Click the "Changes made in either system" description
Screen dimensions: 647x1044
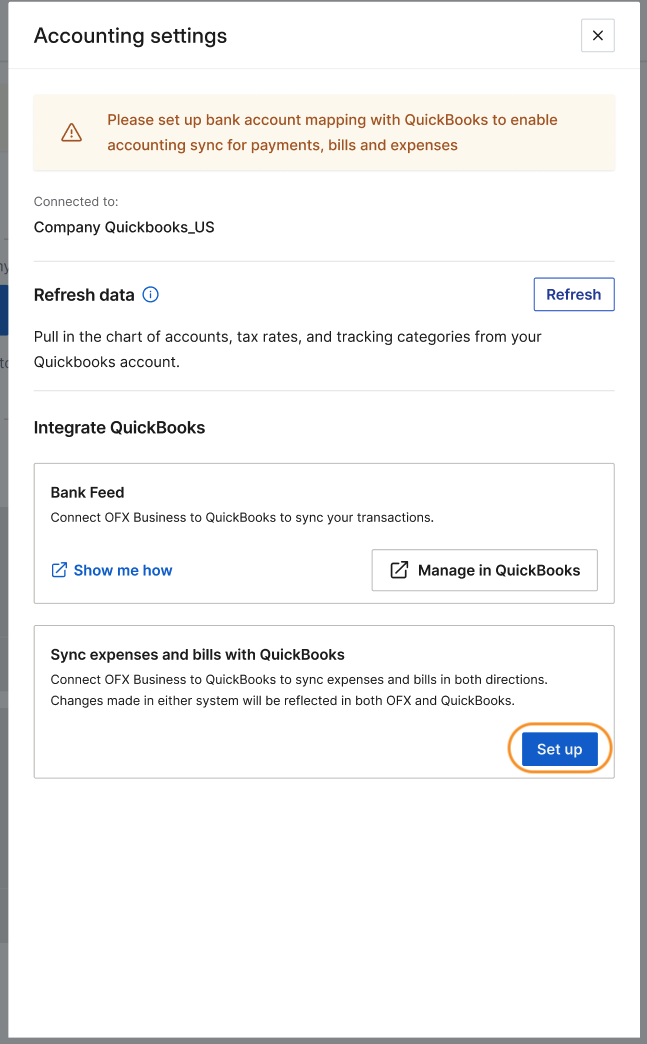pos(282,700)
